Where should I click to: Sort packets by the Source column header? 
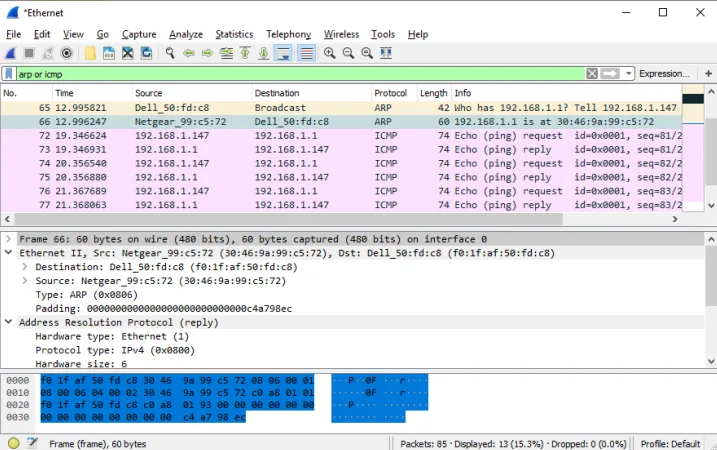coord(192,93)
